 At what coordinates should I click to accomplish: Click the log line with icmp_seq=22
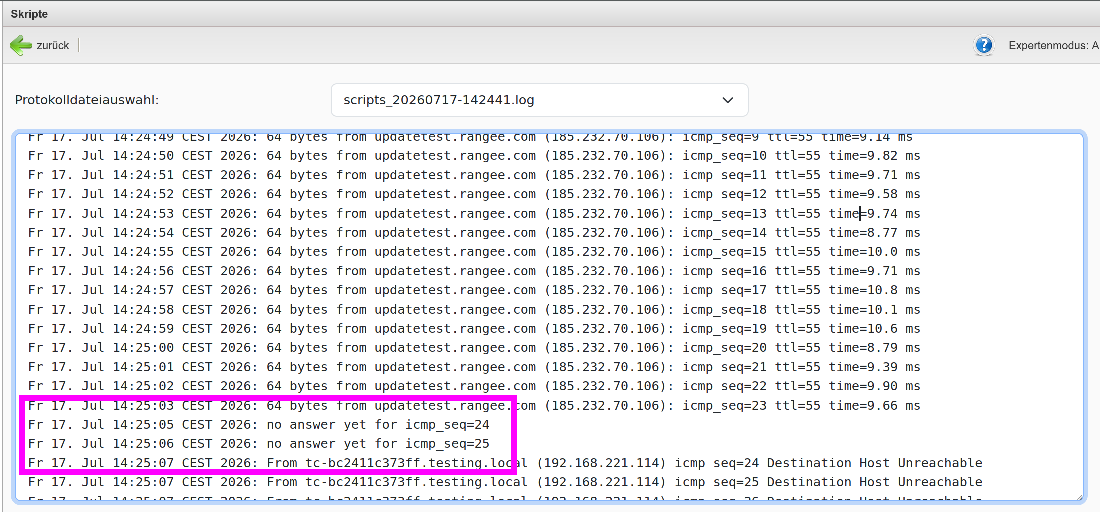tap(474, 386)
